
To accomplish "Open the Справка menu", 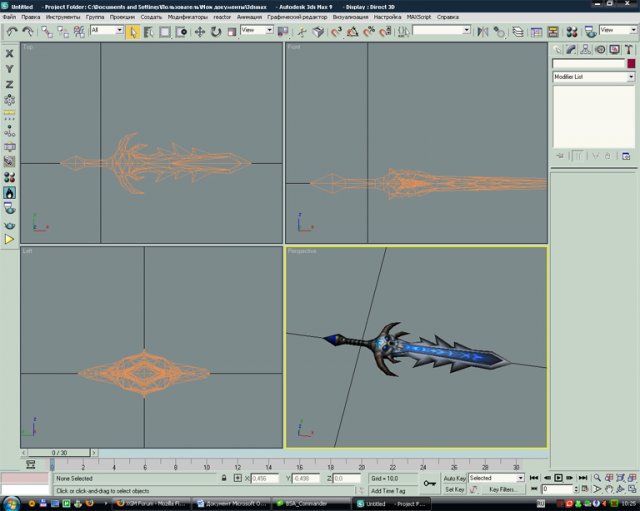I will click(448, 17).
